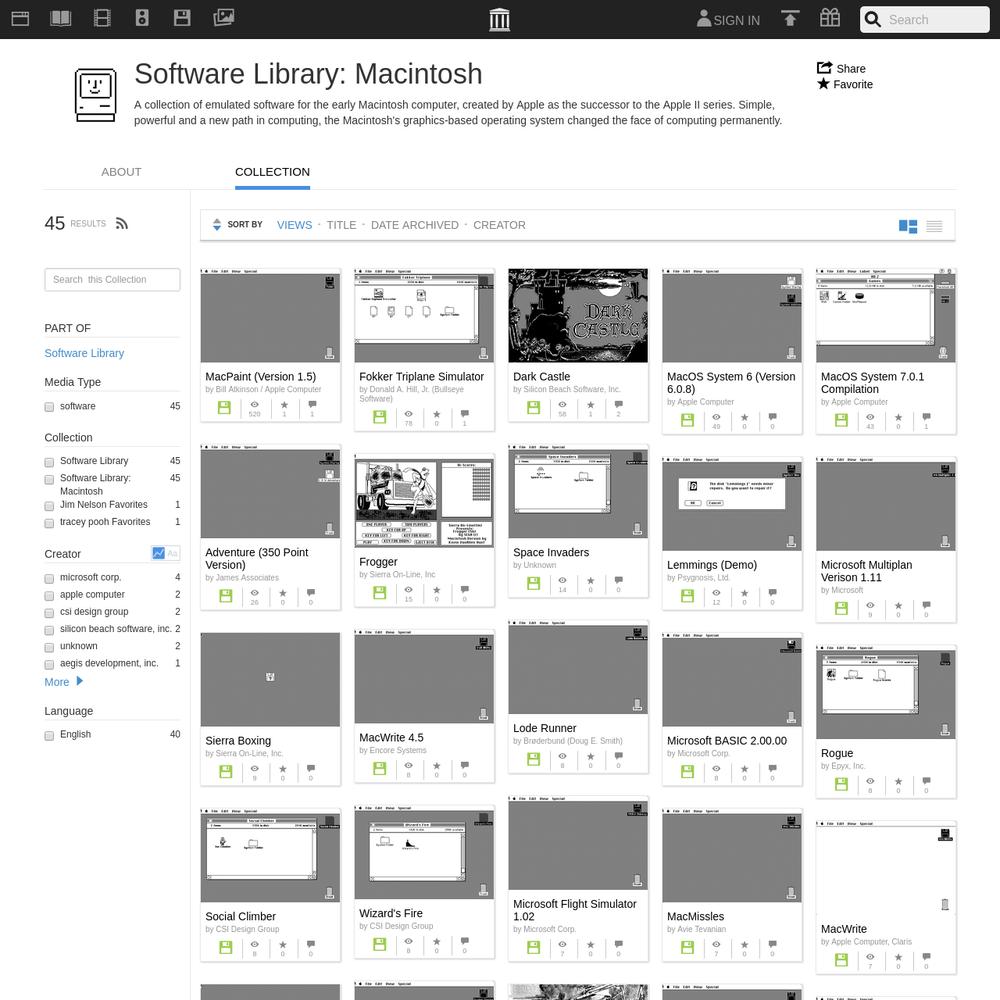Check the software media type checkbox
This screenshot has height=1000, width=1000.
pos(49,407)
